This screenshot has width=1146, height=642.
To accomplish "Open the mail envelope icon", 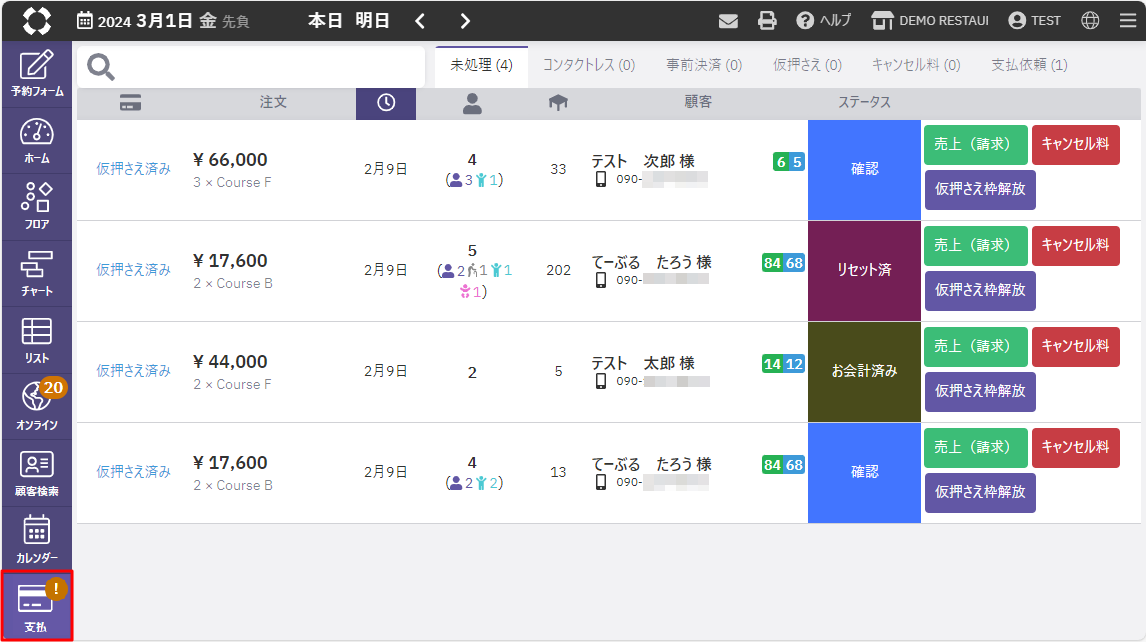I will (728, 21).
